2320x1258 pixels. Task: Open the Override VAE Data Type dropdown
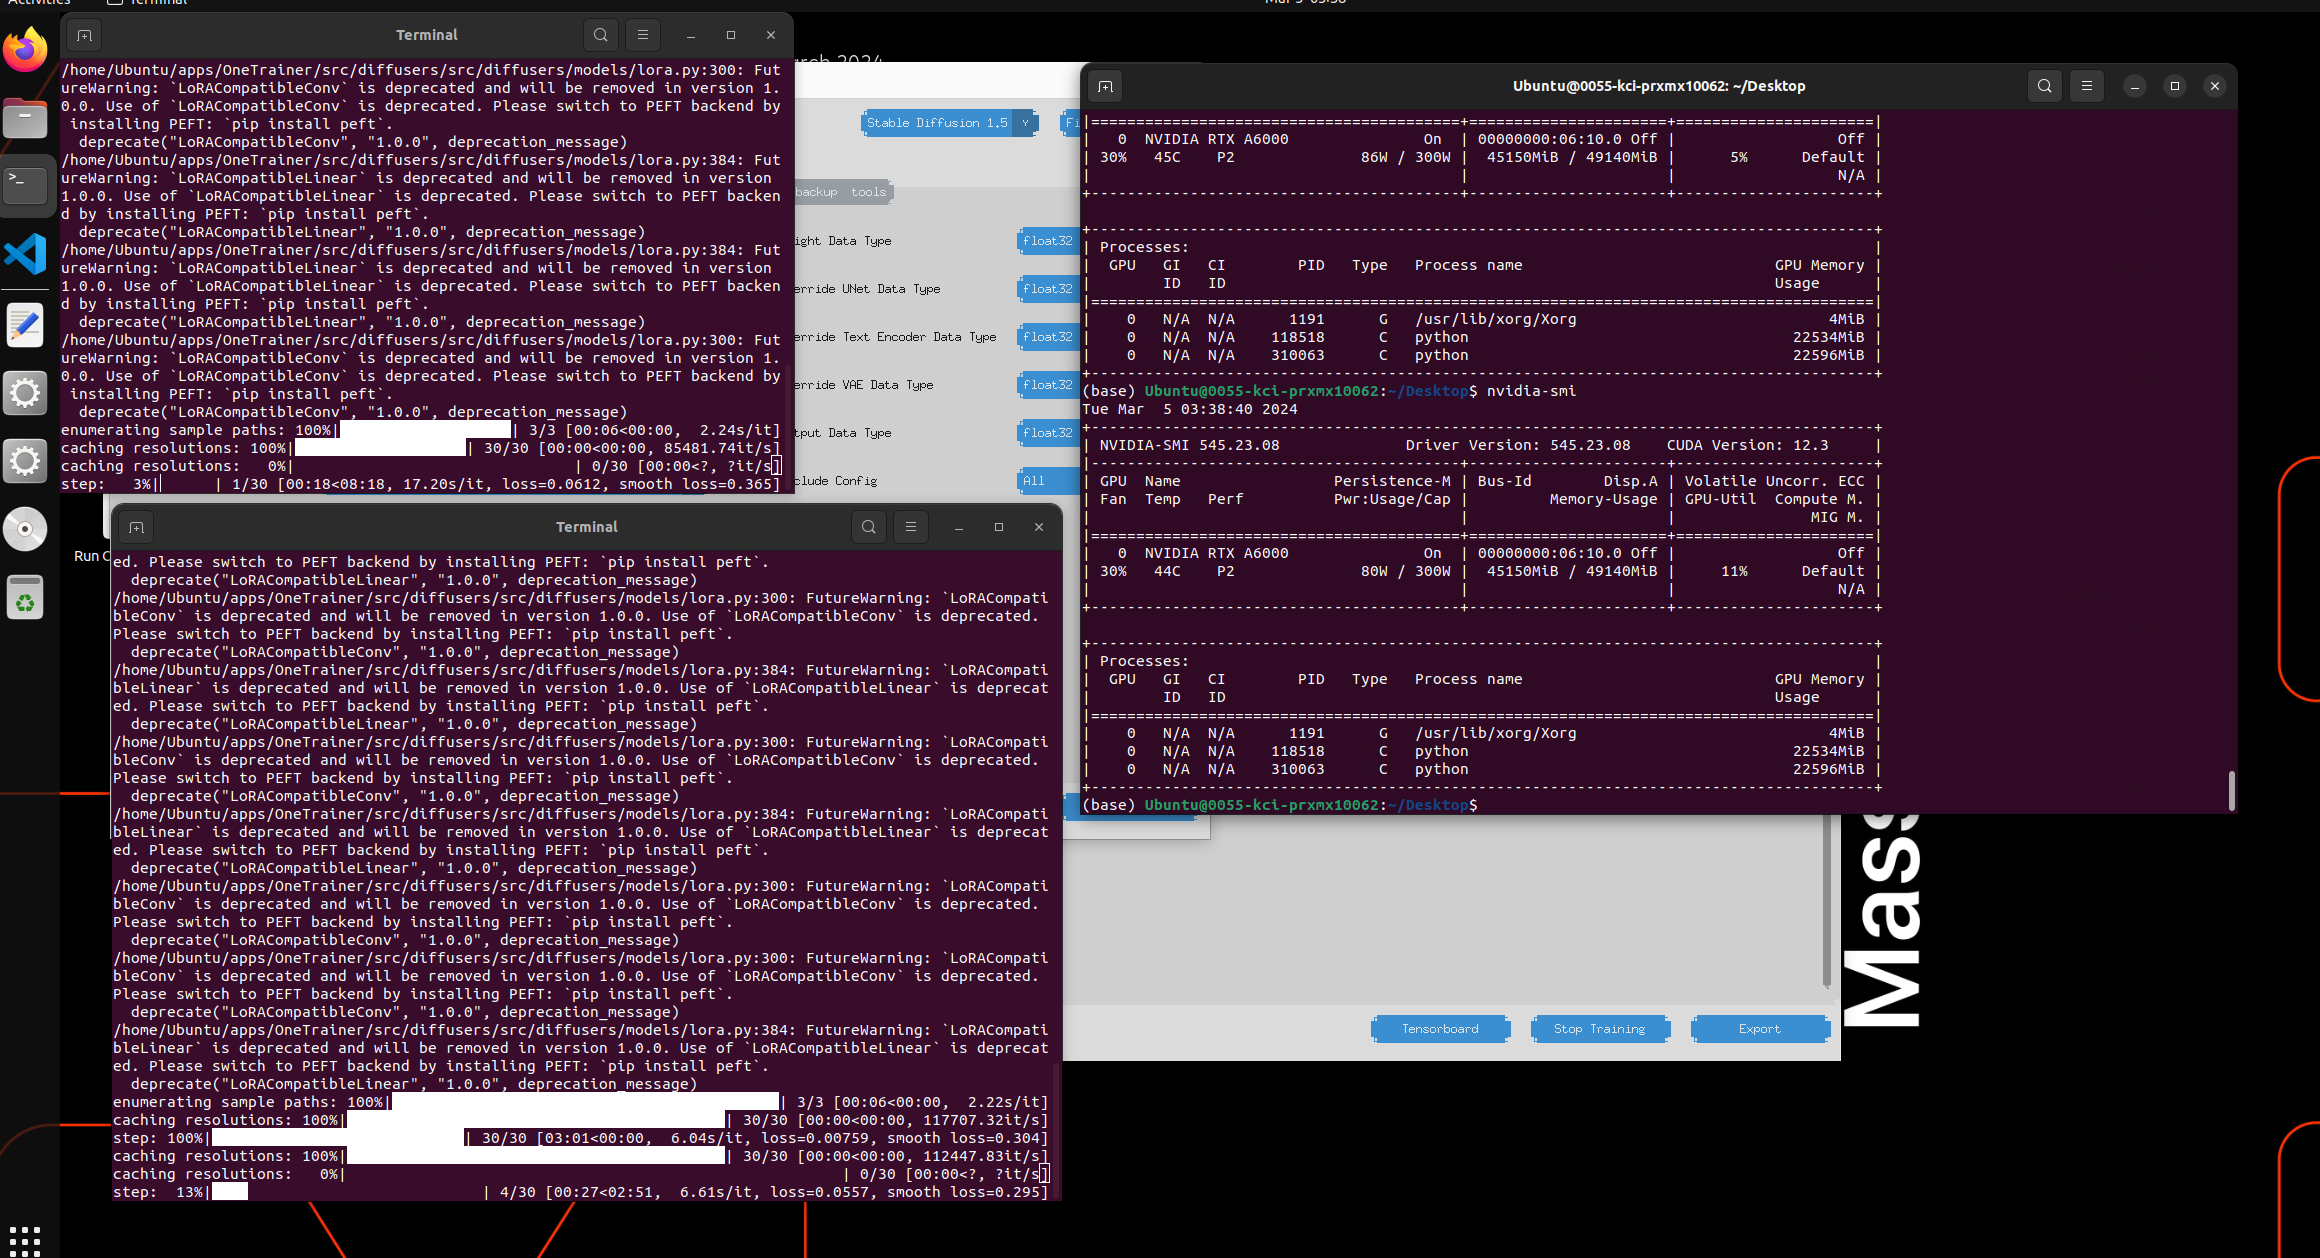point(1047,385)
